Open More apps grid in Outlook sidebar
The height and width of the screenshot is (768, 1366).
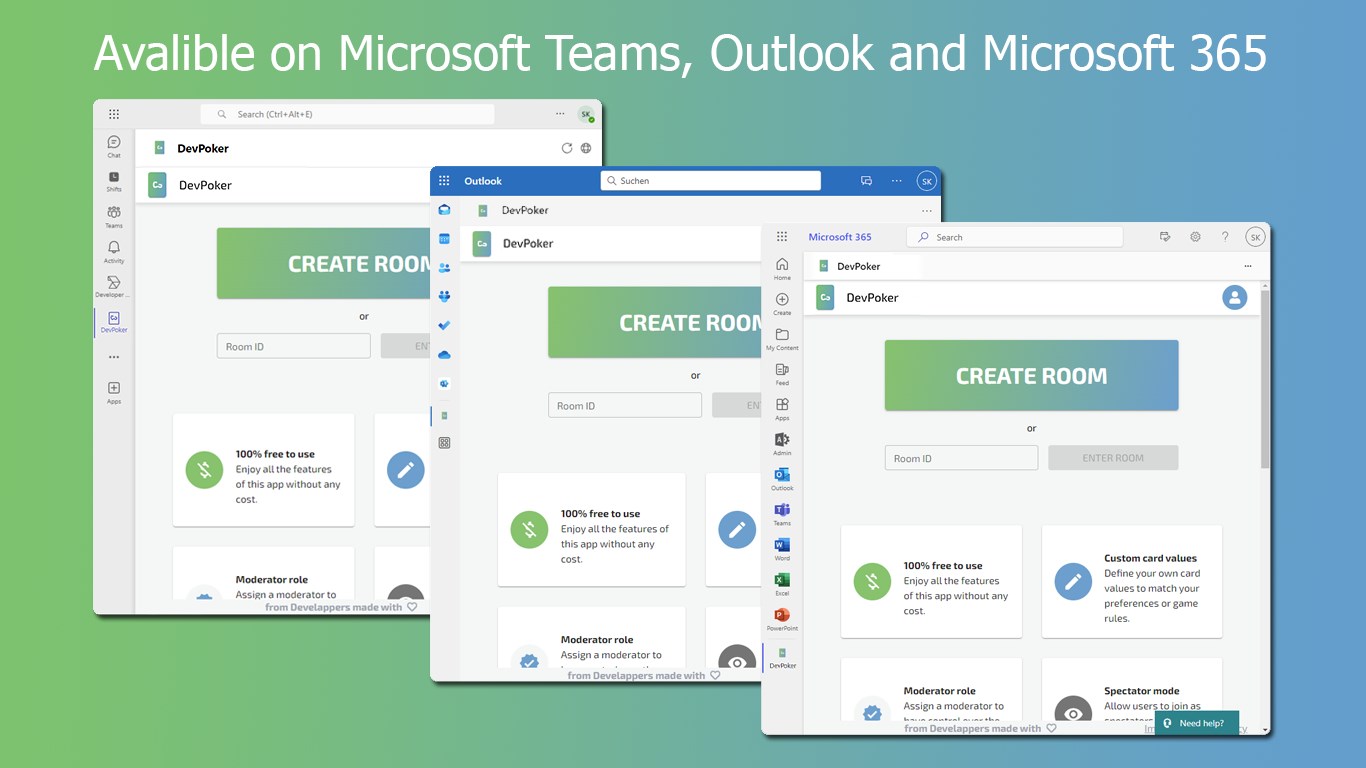(444, 443)
